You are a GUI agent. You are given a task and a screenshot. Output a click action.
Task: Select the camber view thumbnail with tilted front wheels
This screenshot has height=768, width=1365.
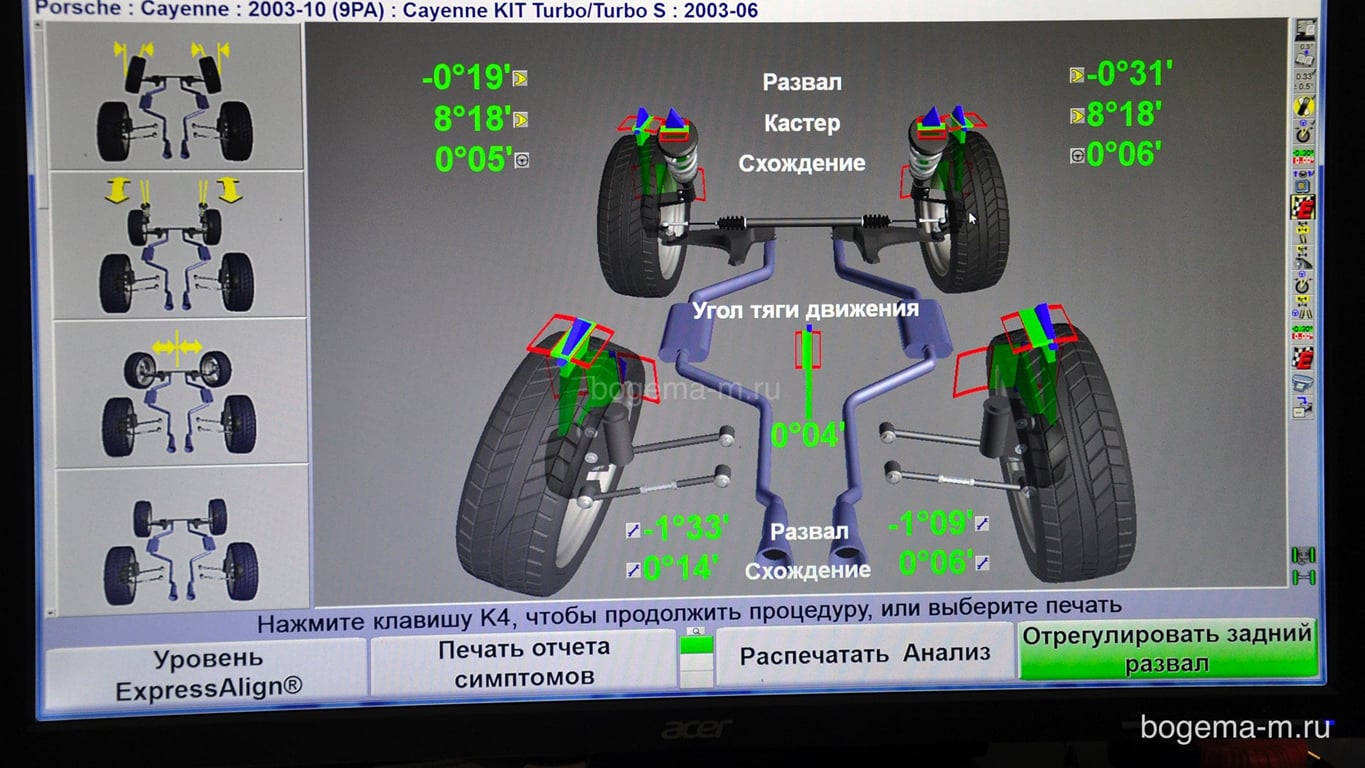(x=177, y=97)
